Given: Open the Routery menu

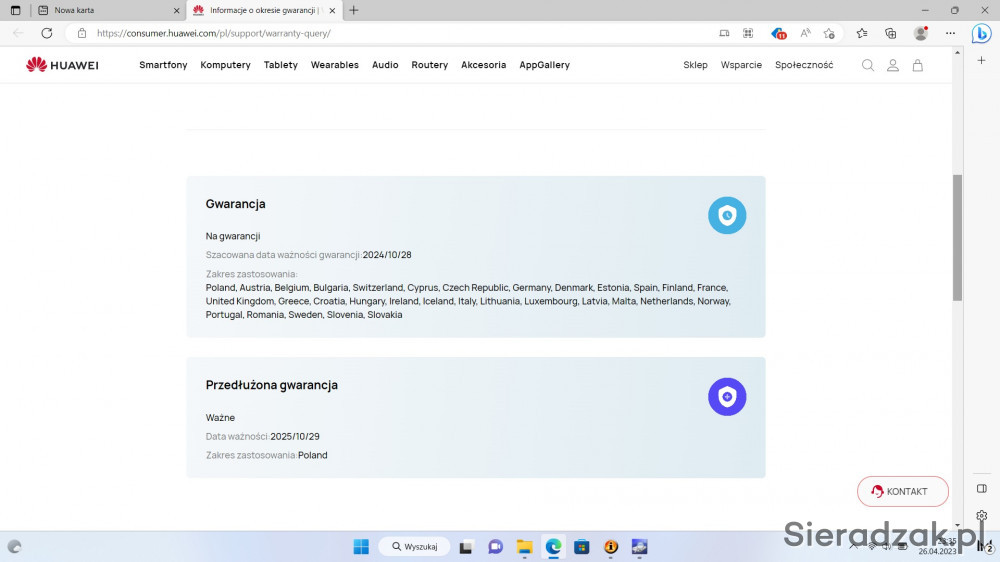Looking at the screenshot, I should coord(430,65).
